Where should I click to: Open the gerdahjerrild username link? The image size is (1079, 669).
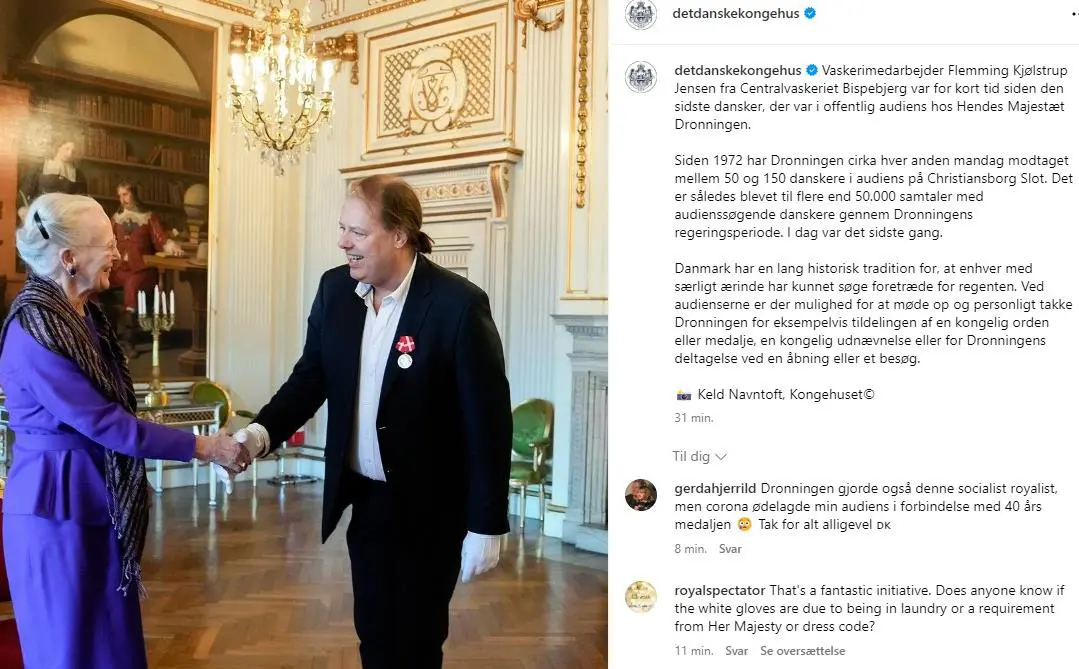click(715, 489)
